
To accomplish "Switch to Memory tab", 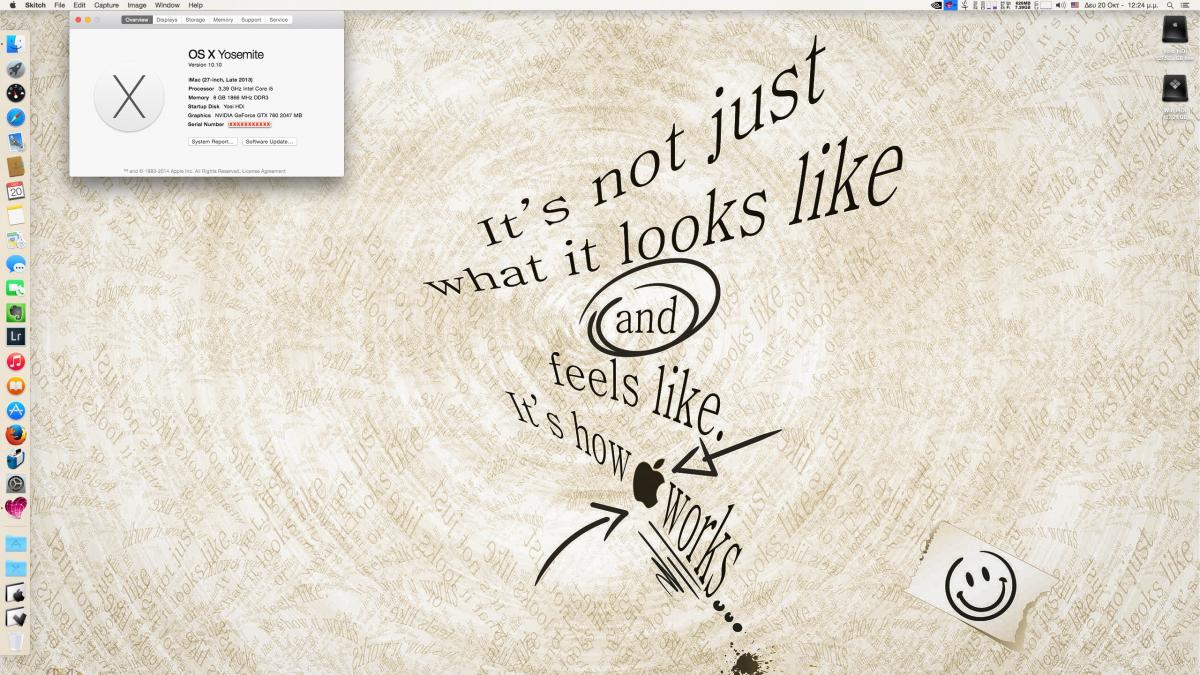I will 223,20.
